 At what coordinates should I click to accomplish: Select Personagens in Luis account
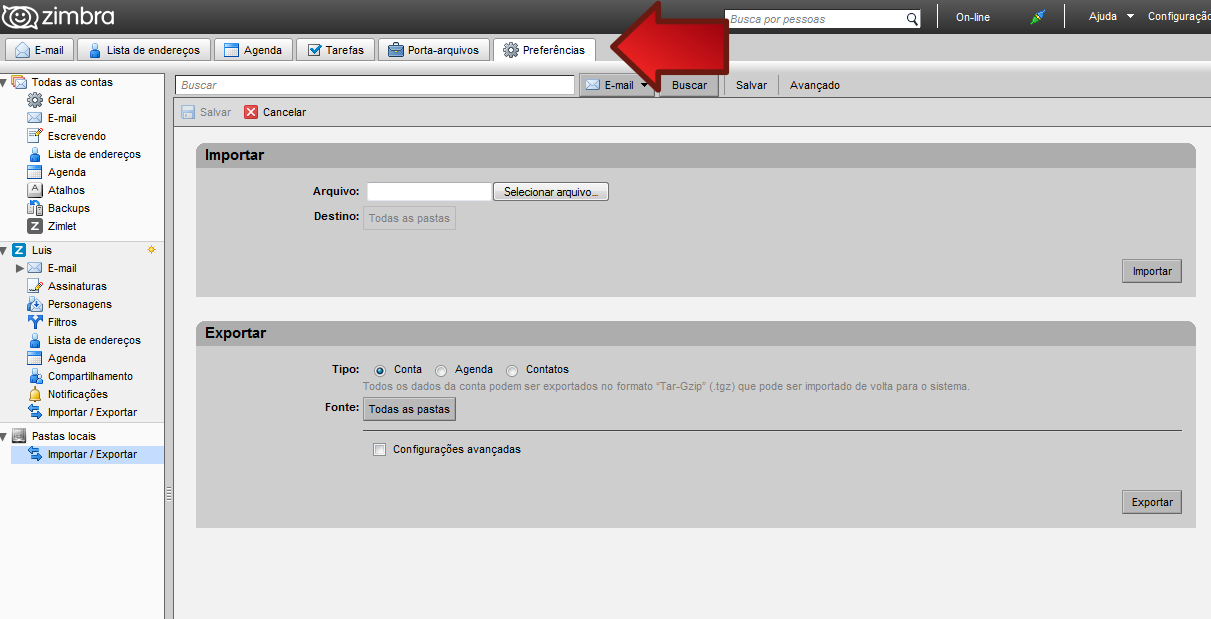(x=79, y=304)
